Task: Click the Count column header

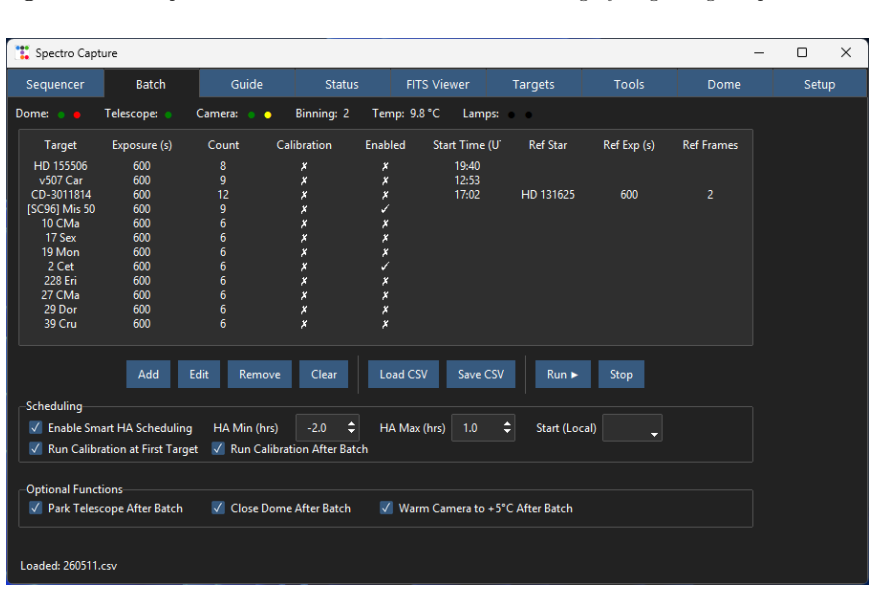Action: coord(223,145)
